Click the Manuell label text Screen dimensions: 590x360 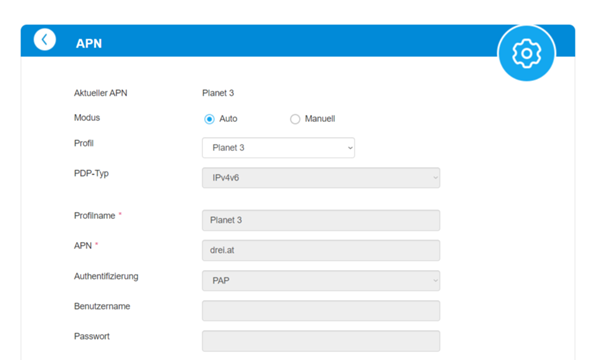(320, 119)
